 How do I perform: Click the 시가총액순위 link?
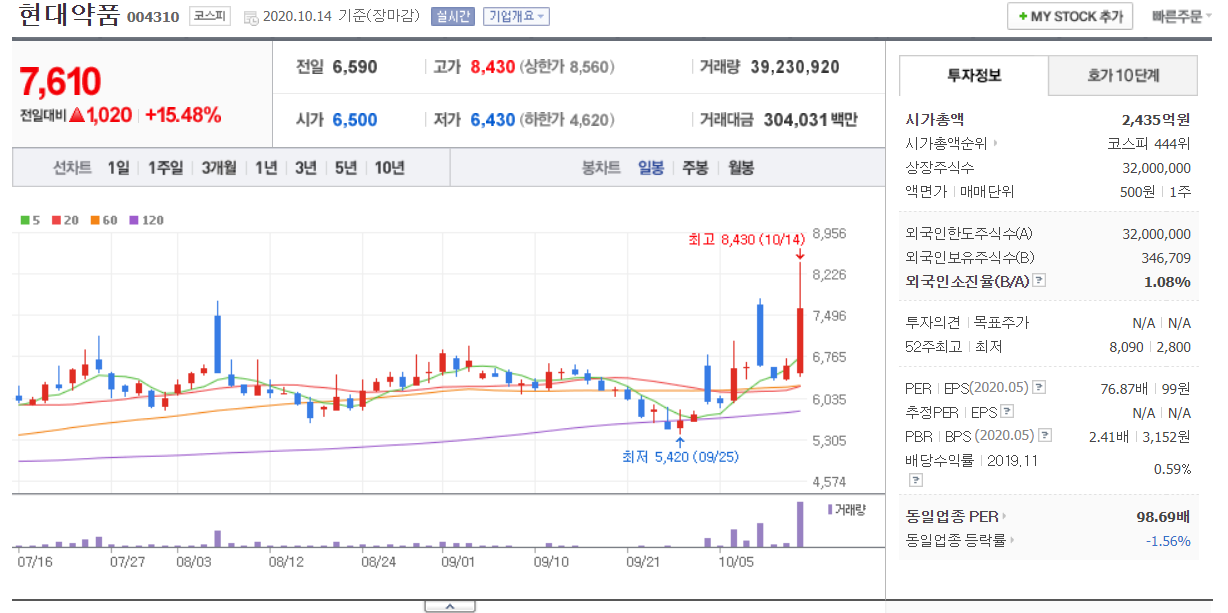click(x=947, y=144)
